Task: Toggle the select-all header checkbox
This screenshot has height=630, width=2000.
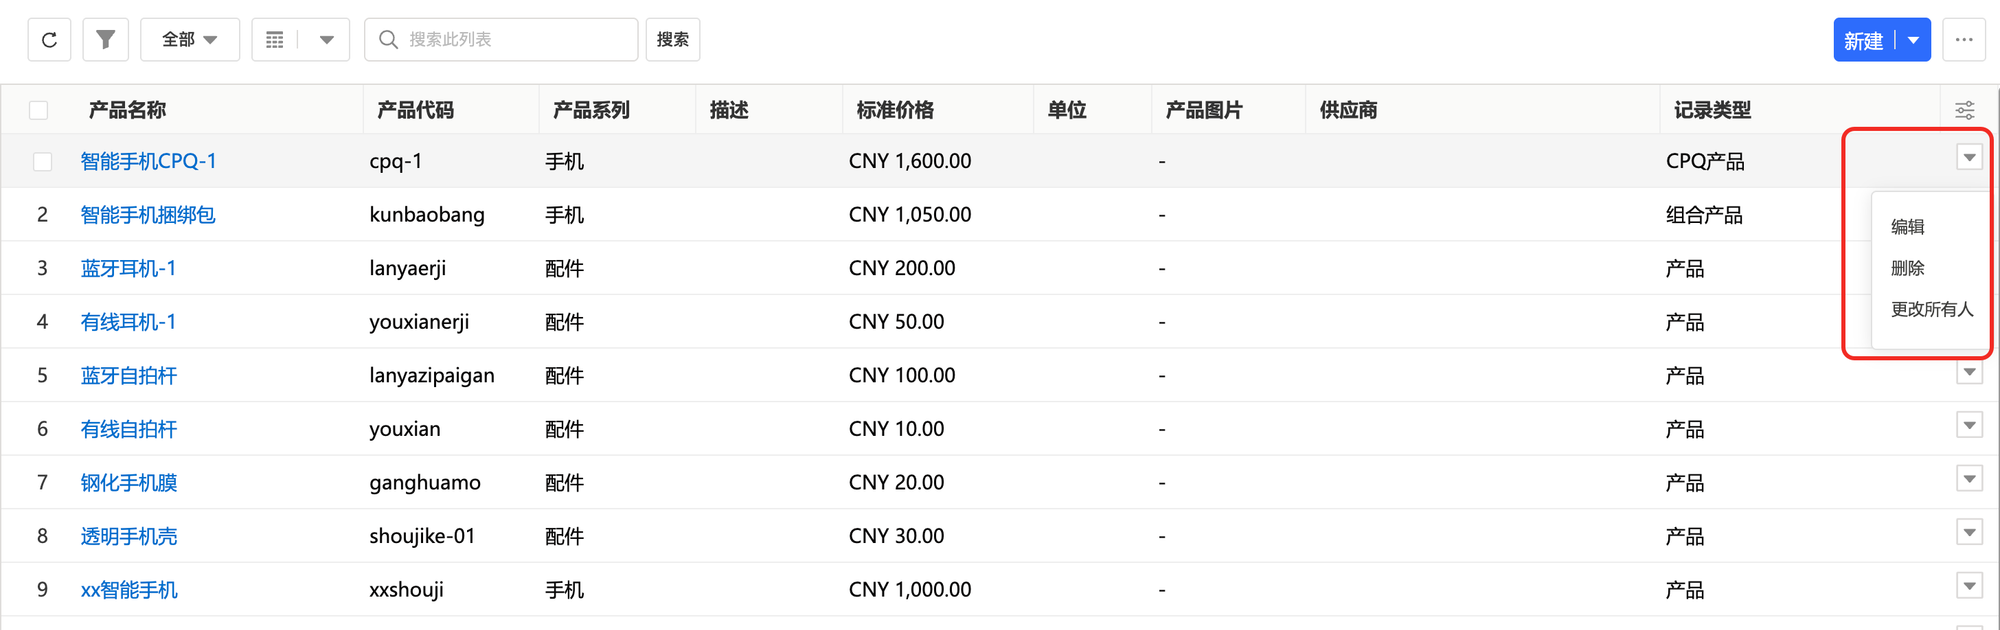Action: [x=39, y=110]
